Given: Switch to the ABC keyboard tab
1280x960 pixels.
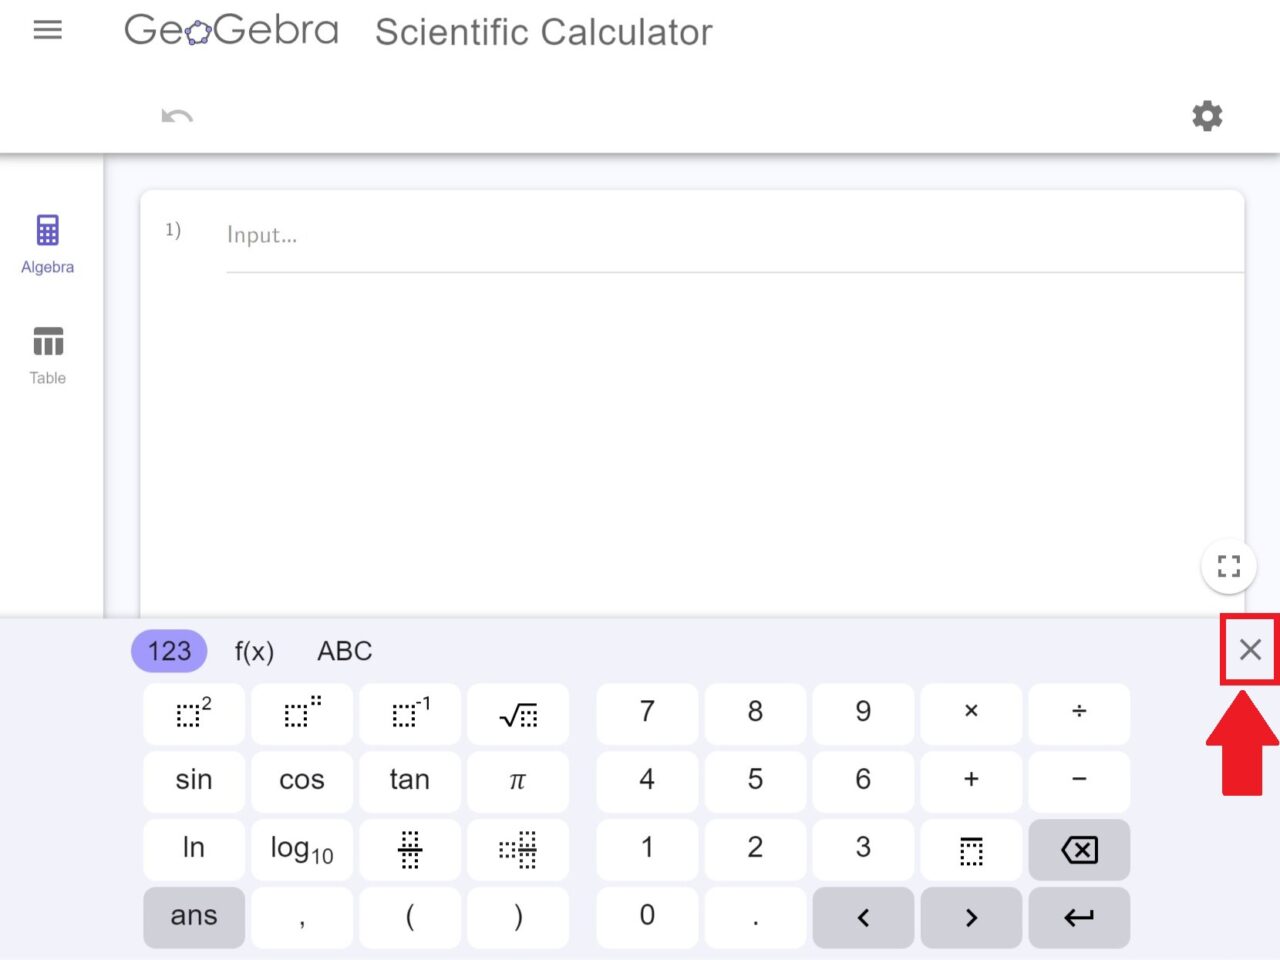Looking at the screenshot, I should pos(344,651).
